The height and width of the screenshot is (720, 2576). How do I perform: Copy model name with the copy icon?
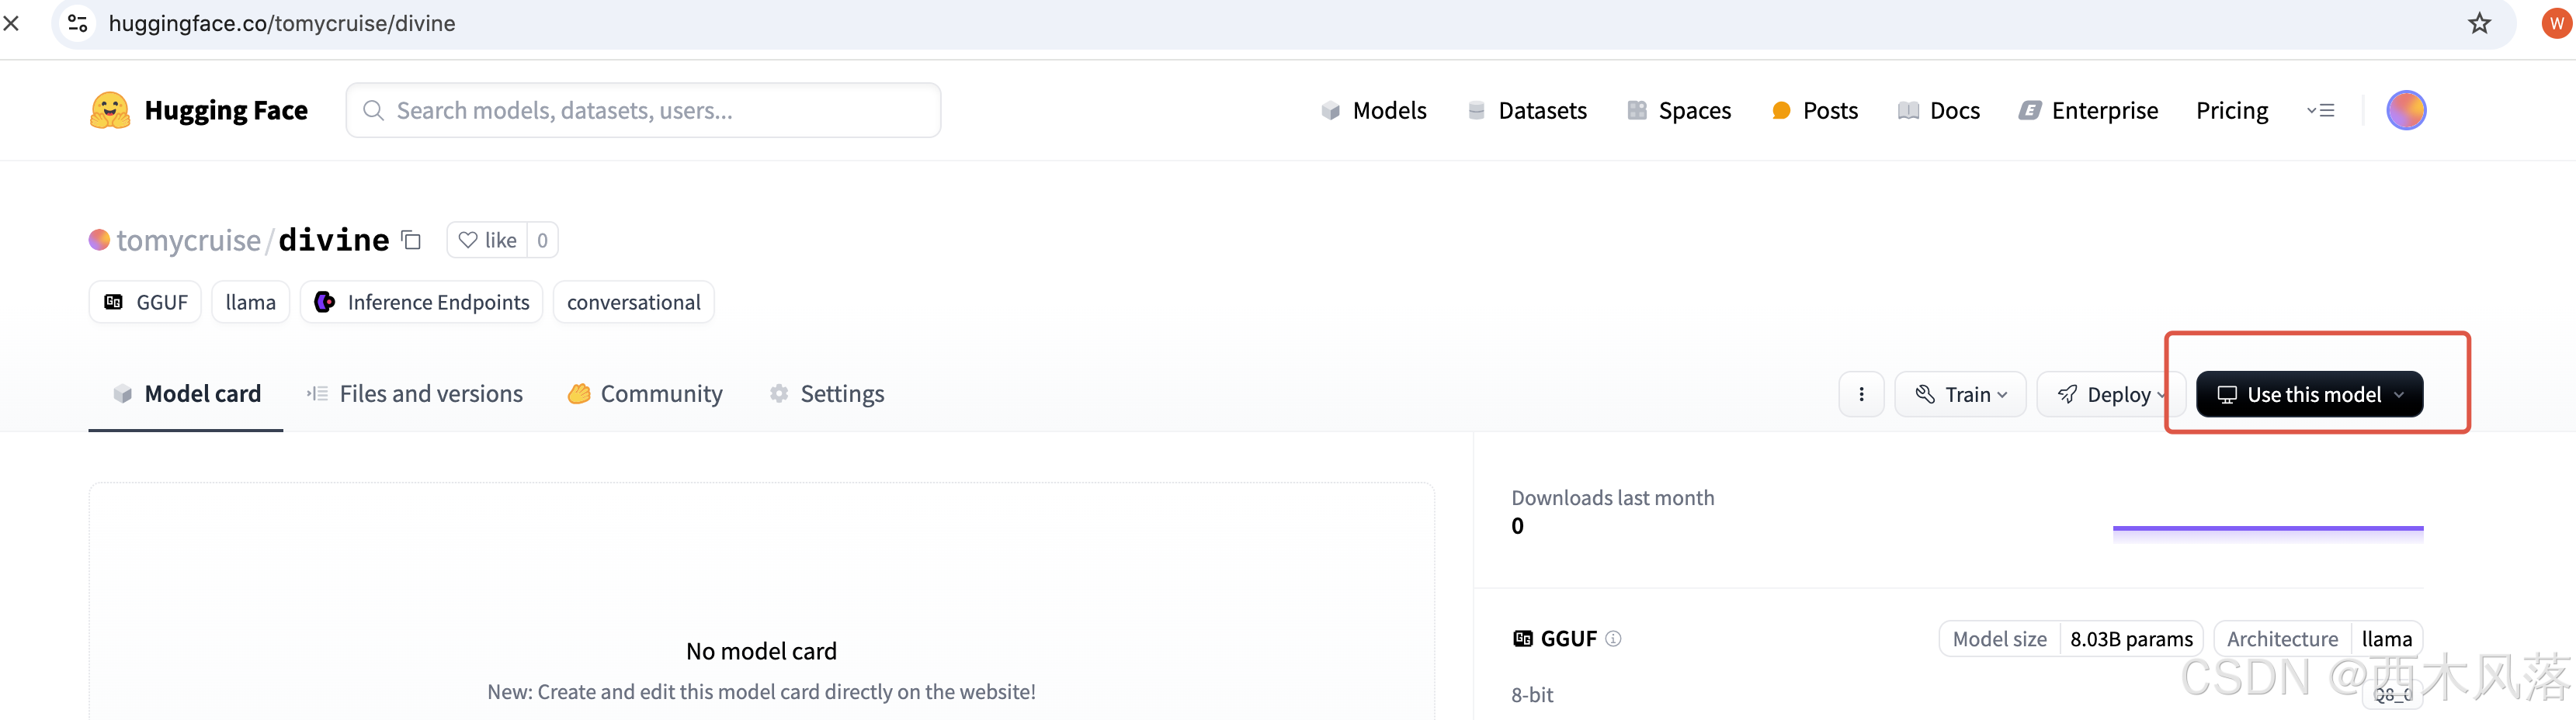(x=411, y=240)
